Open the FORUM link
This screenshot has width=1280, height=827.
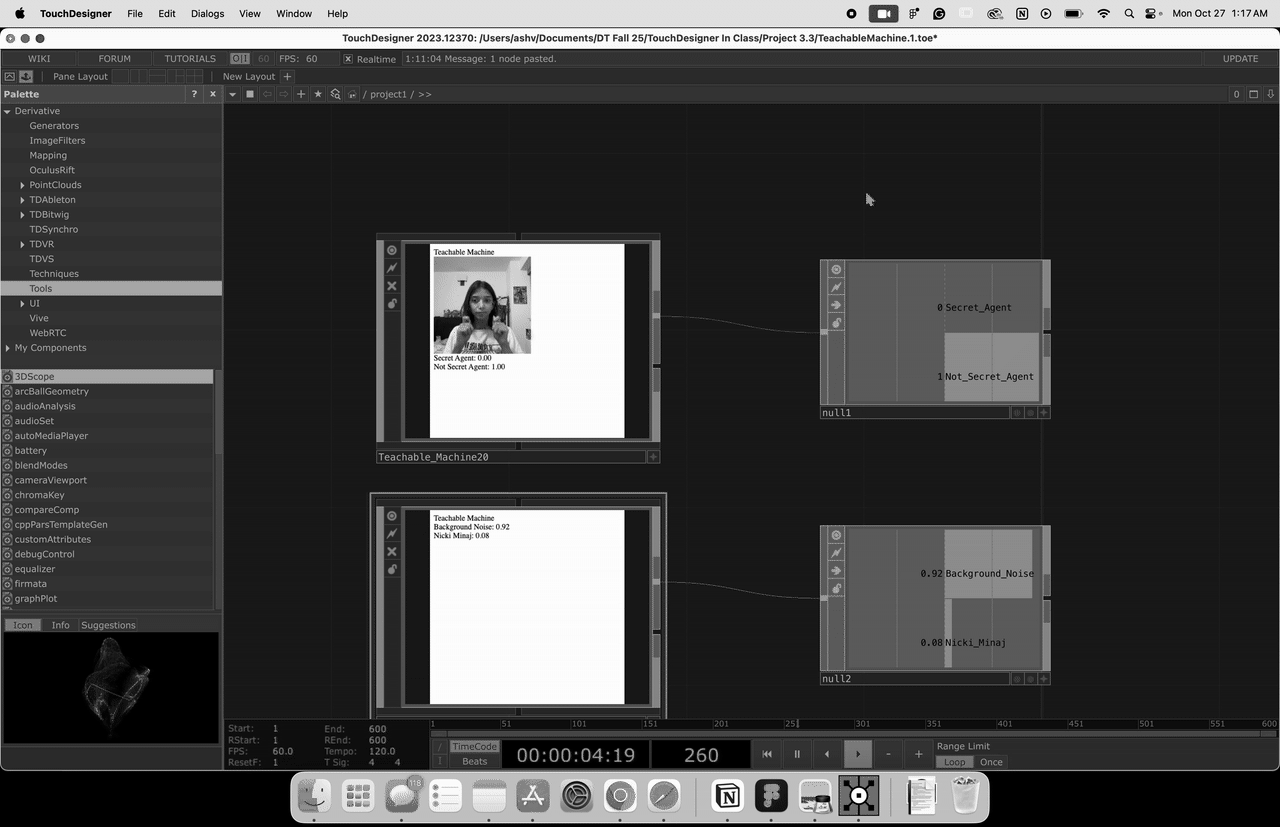pyautogui.click(x=115, y=59)
